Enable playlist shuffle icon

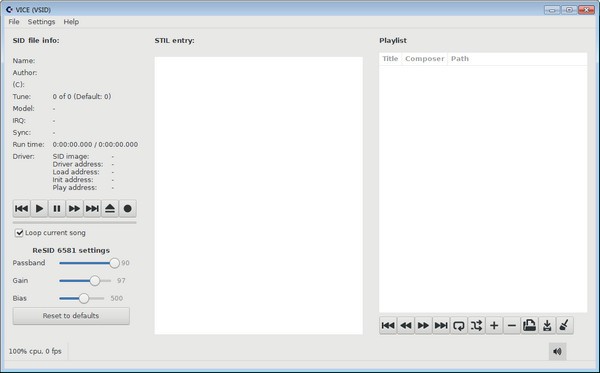coord(476,326)
